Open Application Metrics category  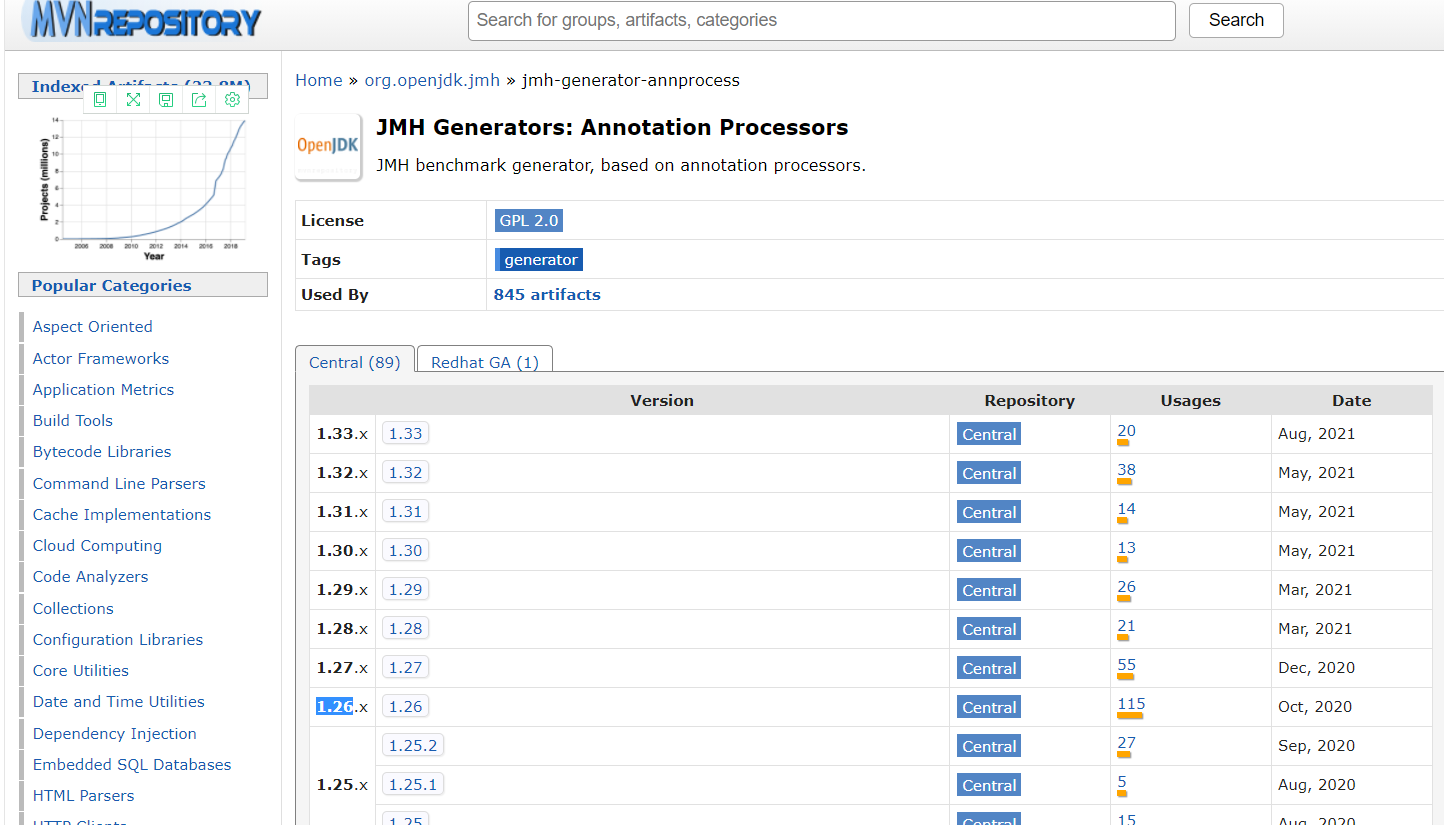coord(103,390)
